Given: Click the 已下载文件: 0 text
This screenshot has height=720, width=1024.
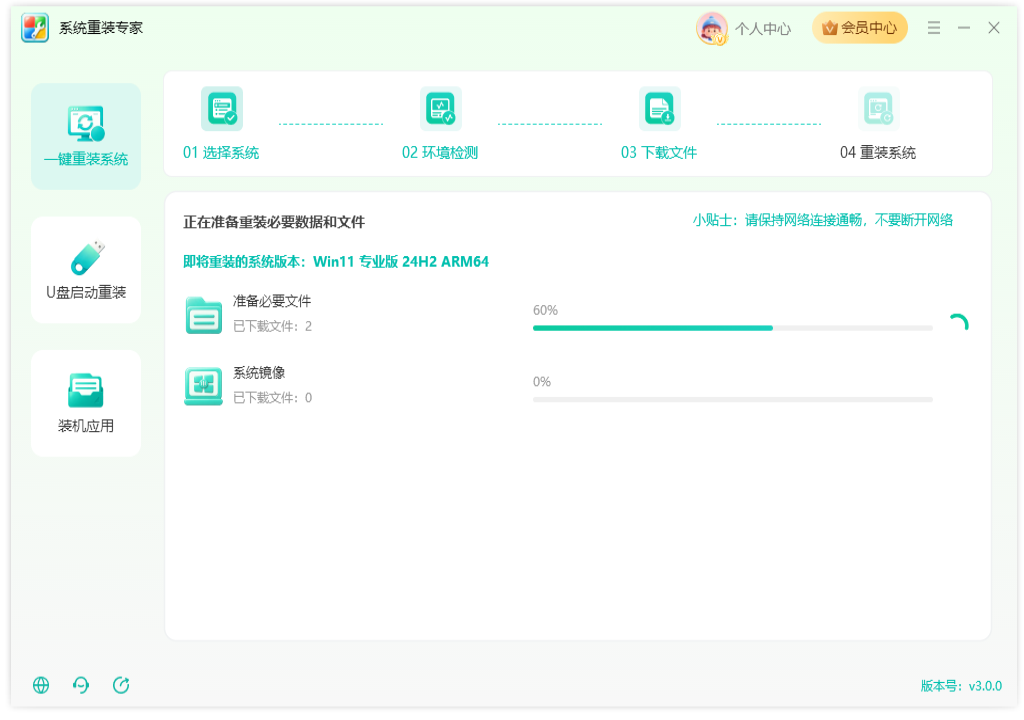Looking at the screenshot, I should point(272,398).
